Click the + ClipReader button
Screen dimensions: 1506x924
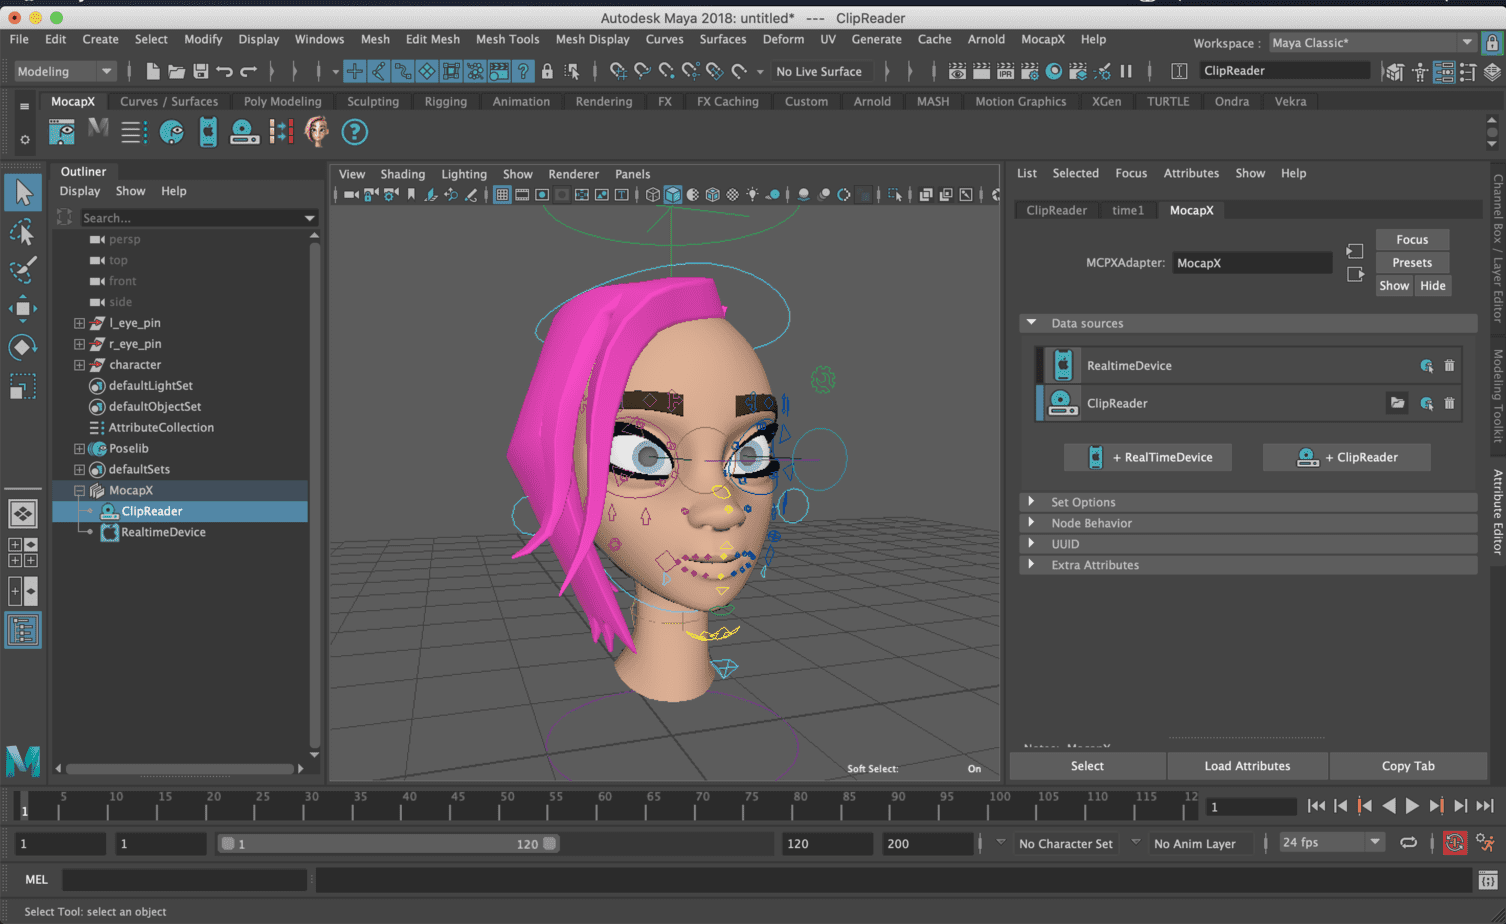(1347, 457)
